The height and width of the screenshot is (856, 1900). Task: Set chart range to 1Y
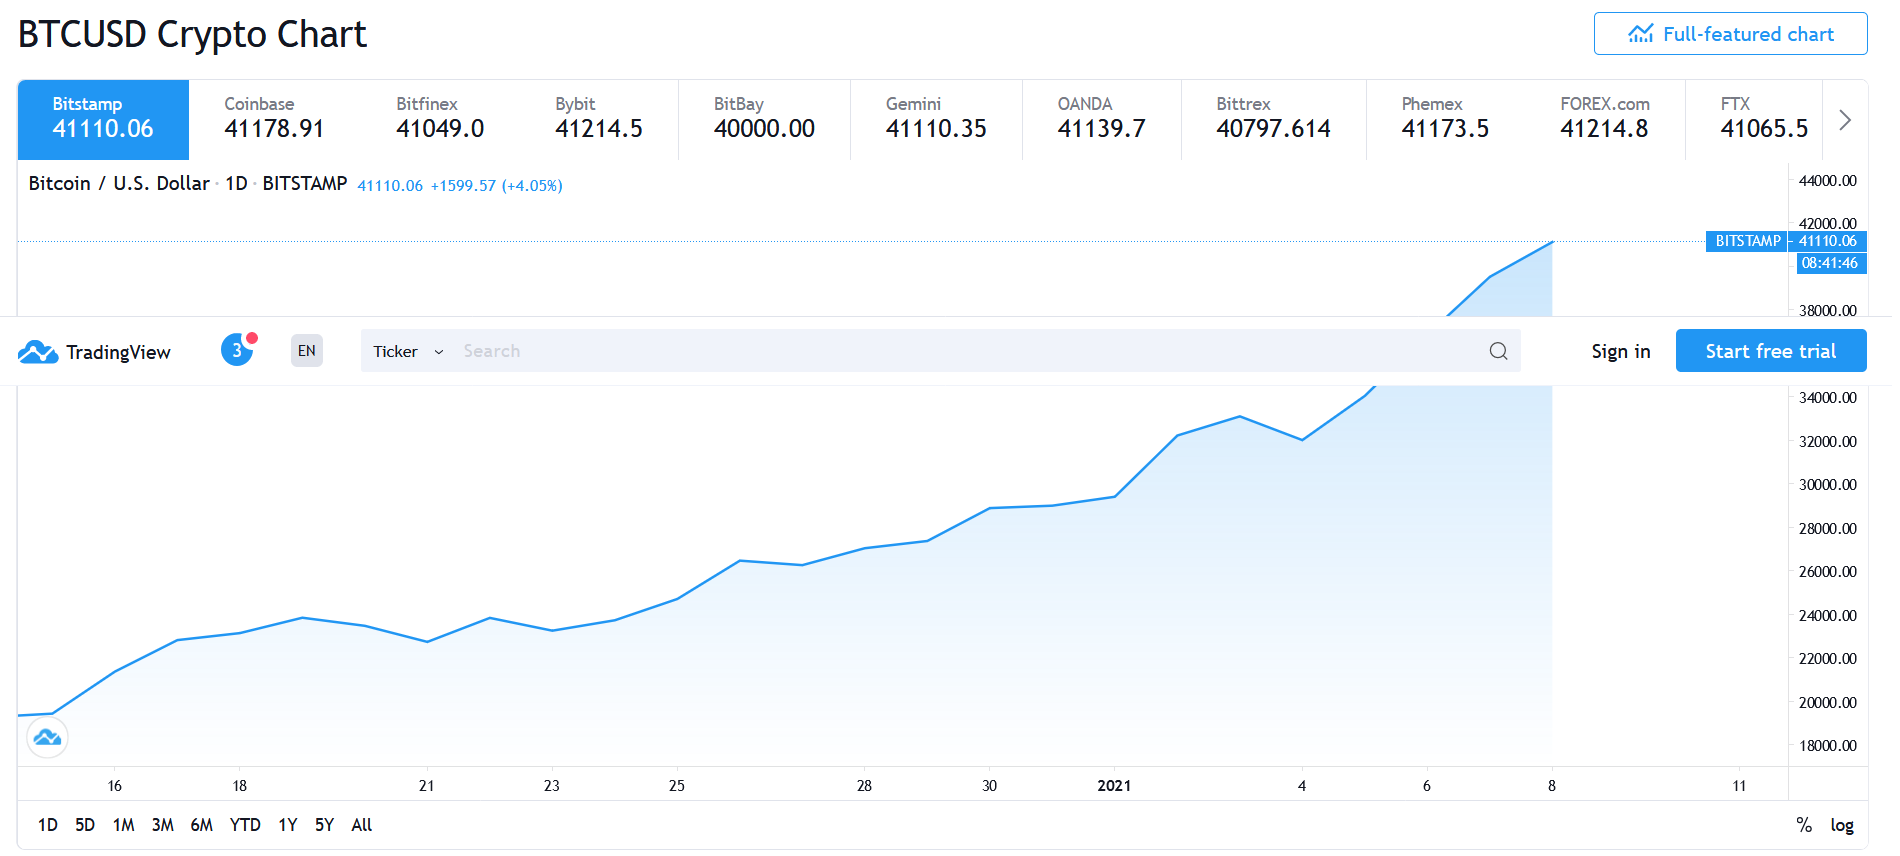click(x=288, y=825)
